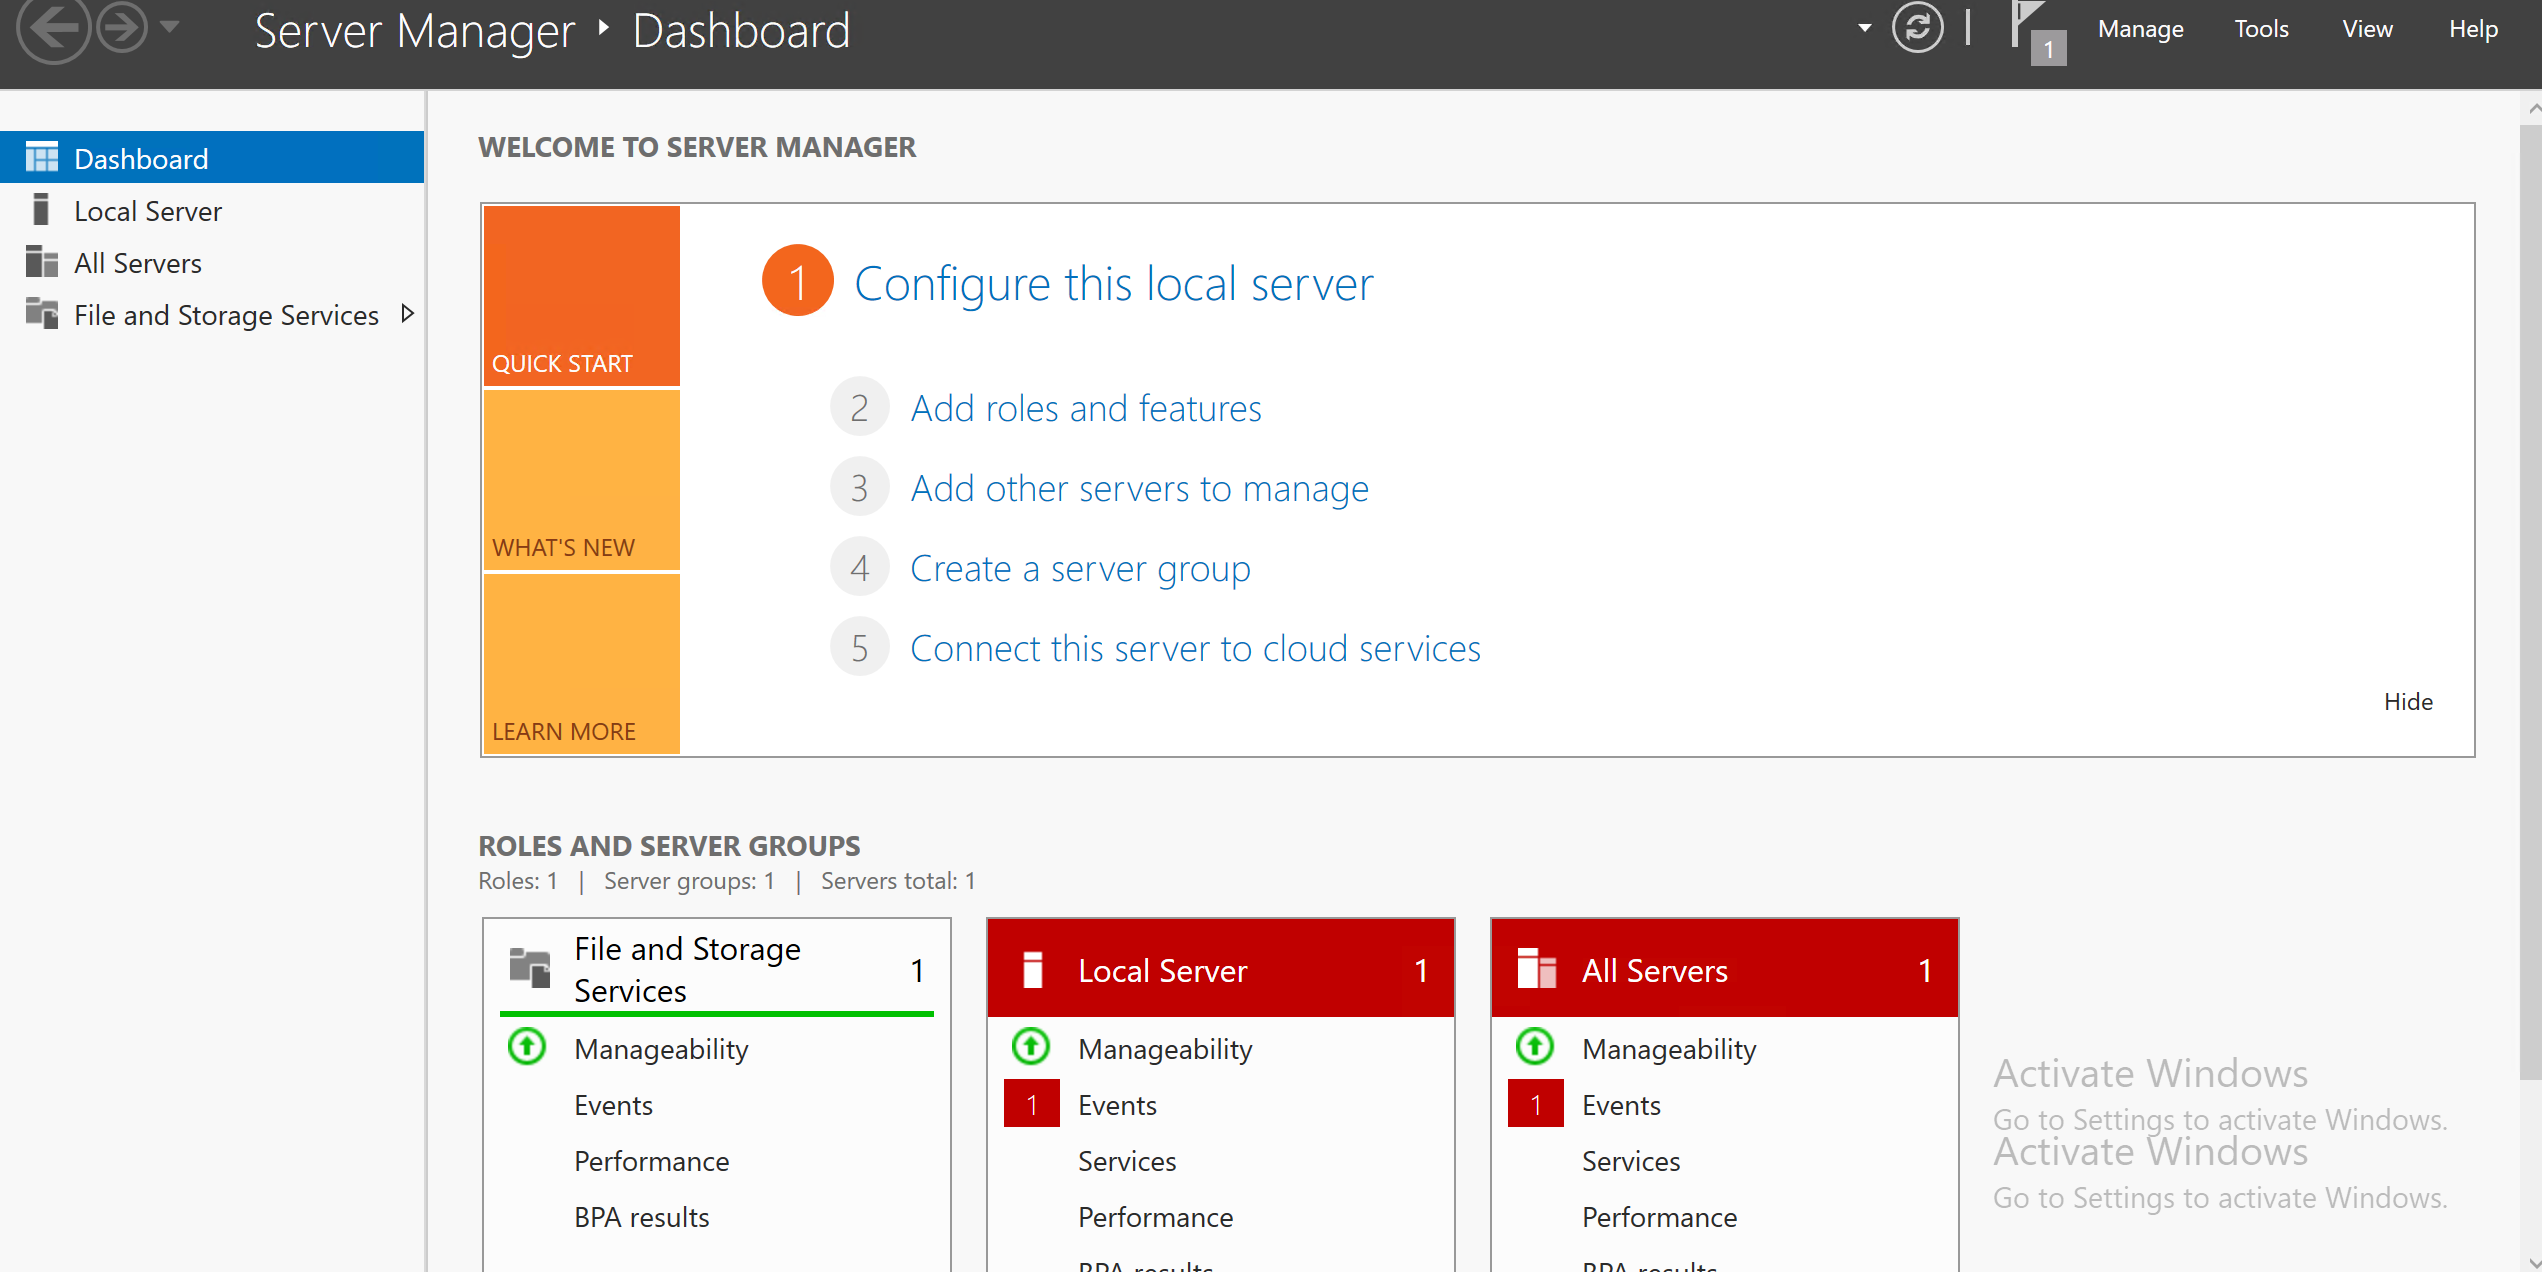
Task: Click the vertical scrollbar on right edge
Action: tap(2531, 600)
